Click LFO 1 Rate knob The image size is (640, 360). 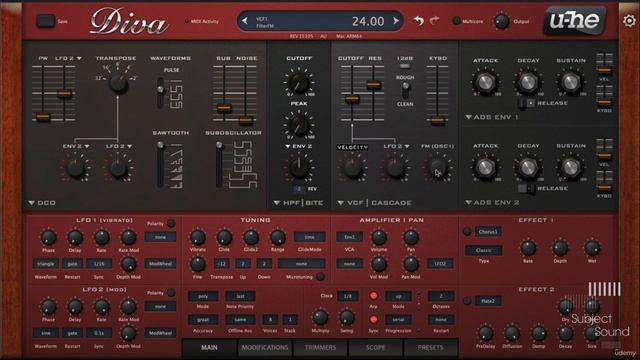102,238
